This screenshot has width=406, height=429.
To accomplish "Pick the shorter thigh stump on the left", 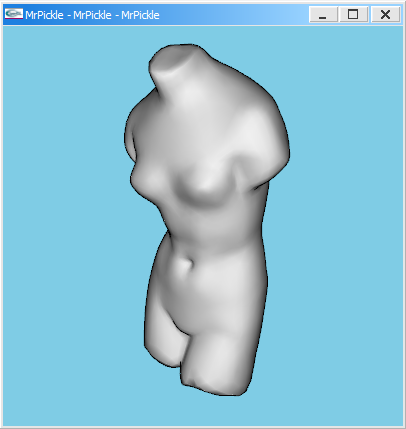I will click(163, 340).
